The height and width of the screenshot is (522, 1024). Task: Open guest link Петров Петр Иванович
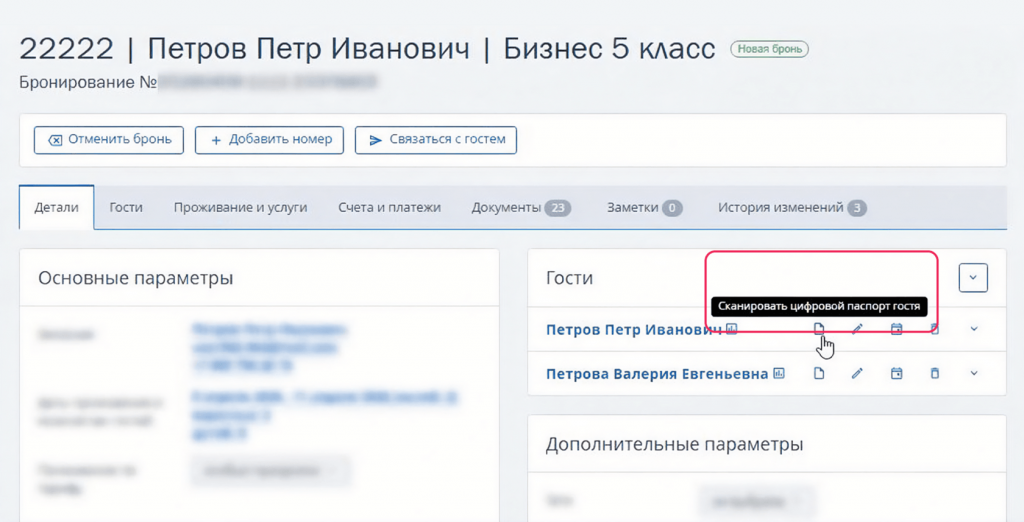(633, 329)
